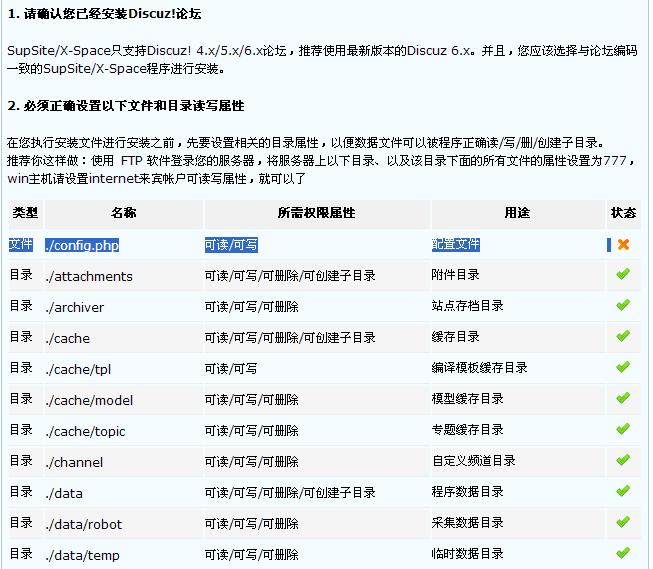Viewport: 653px width, 569px height.
Task: Click the 专题缓存目录 usage cell
Action: click(x=468, y=429)
